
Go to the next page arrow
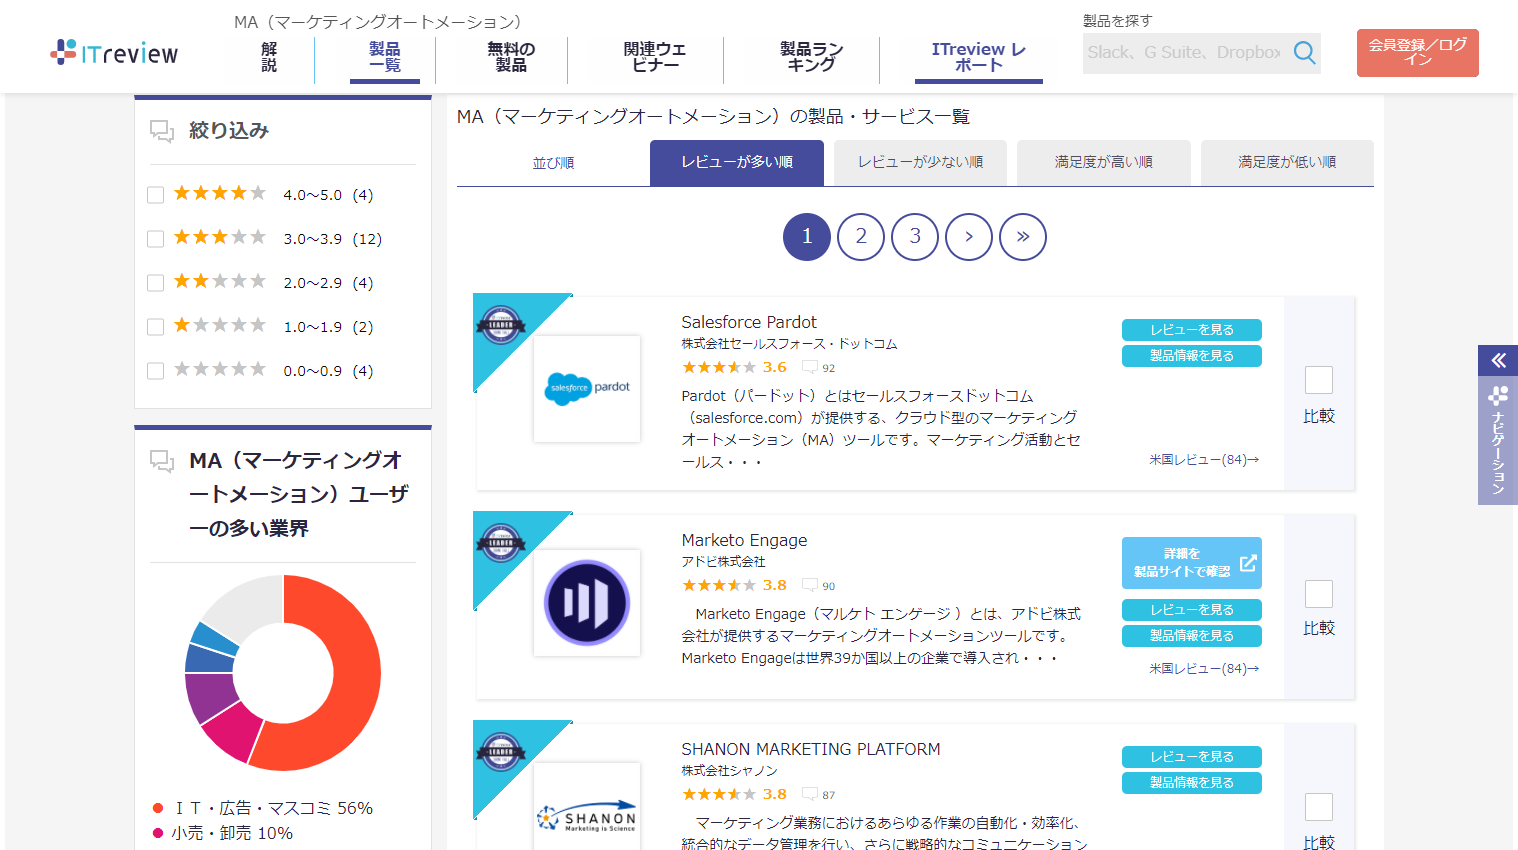(969, 237)
